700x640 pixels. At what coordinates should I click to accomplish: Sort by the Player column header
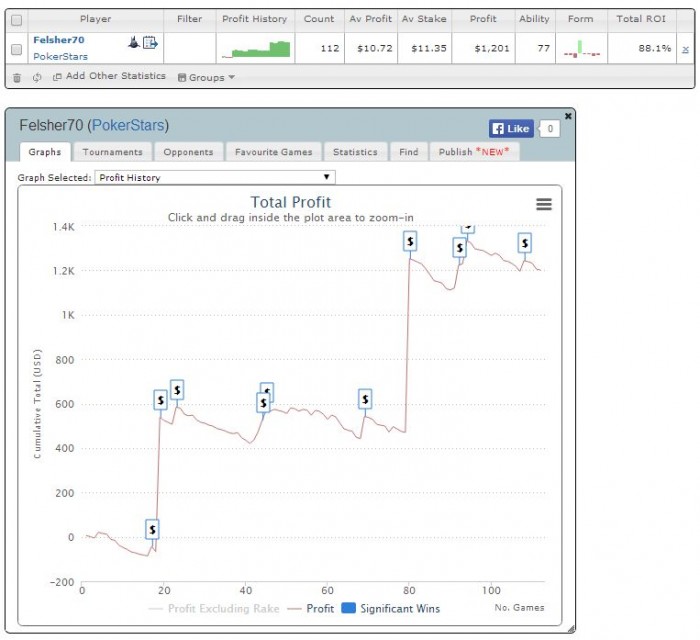pos(96,19)
